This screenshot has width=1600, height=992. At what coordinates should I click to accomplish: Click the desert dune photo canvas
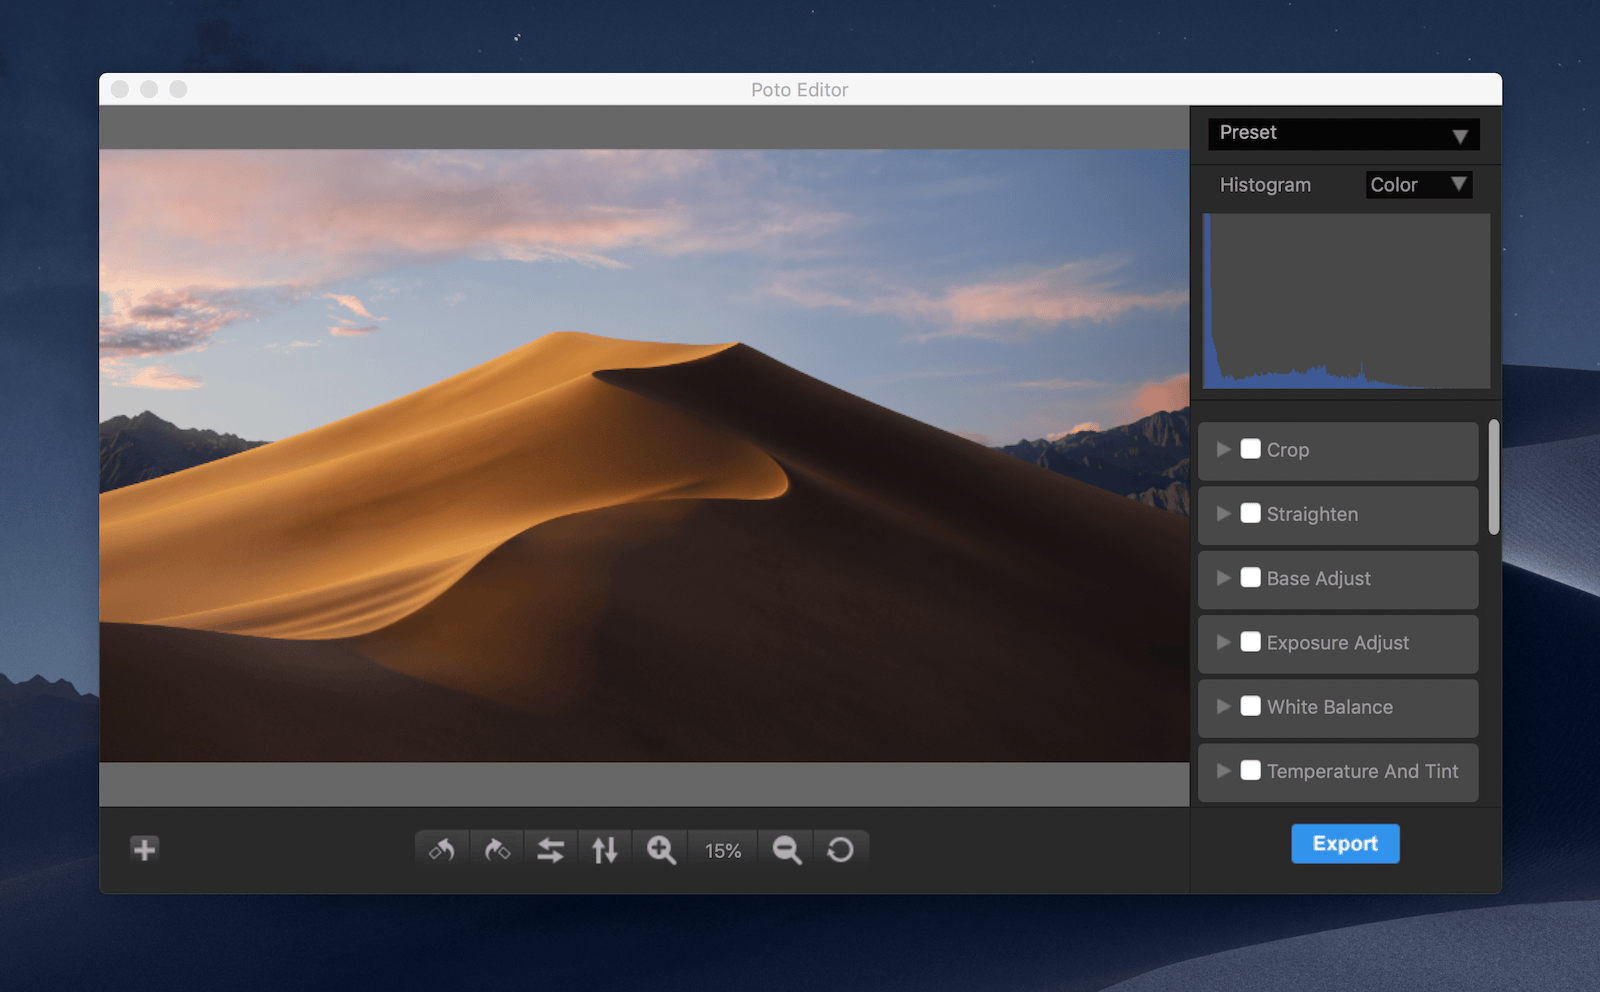644,456
